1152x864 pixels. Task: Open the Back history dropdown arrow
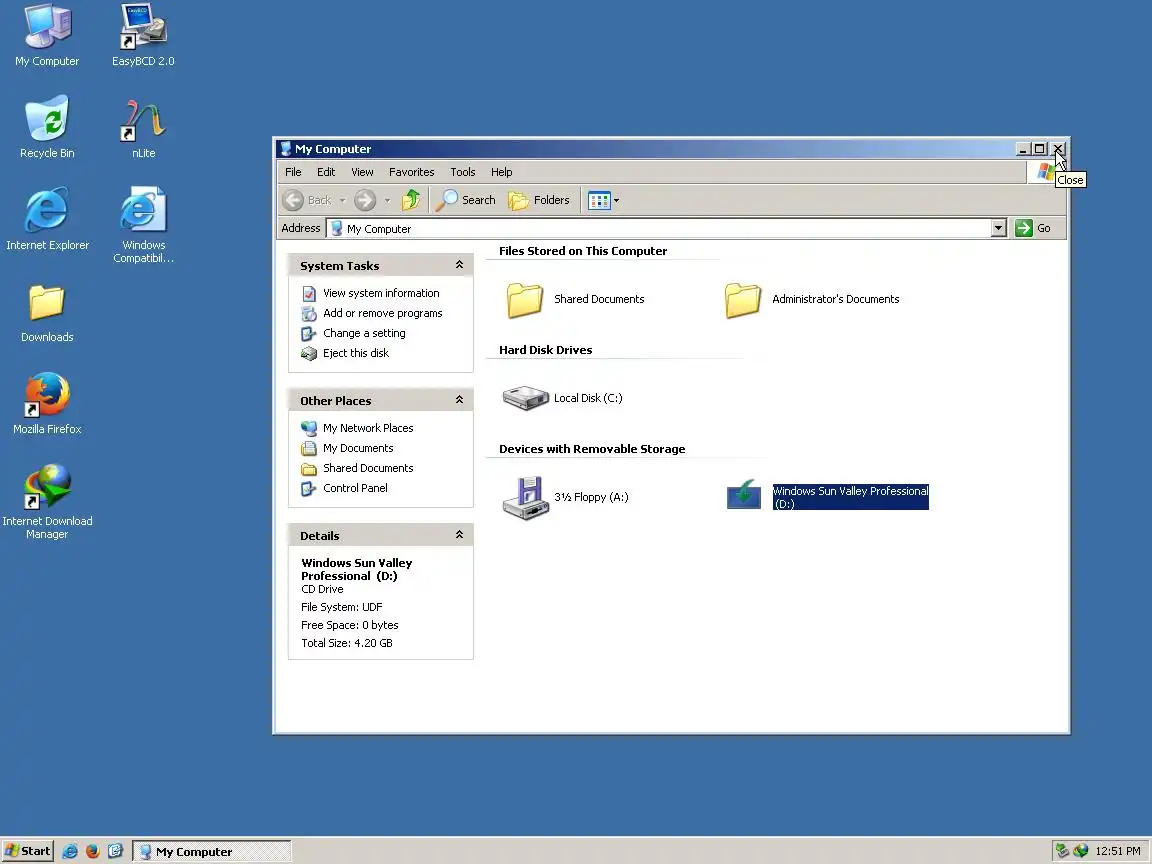pos(342,200)
